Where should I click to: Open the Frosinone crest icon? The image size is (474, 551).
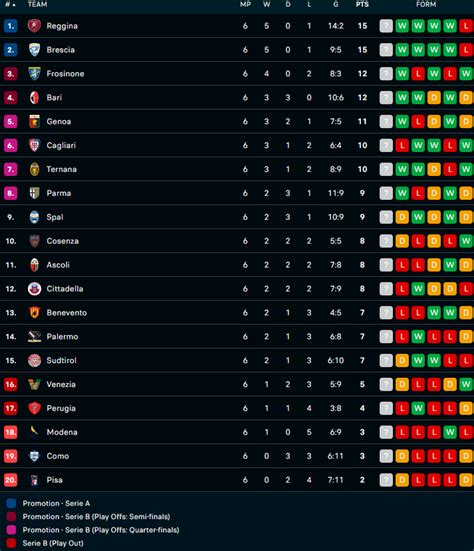pyautogui.click(x=34, y=74)
